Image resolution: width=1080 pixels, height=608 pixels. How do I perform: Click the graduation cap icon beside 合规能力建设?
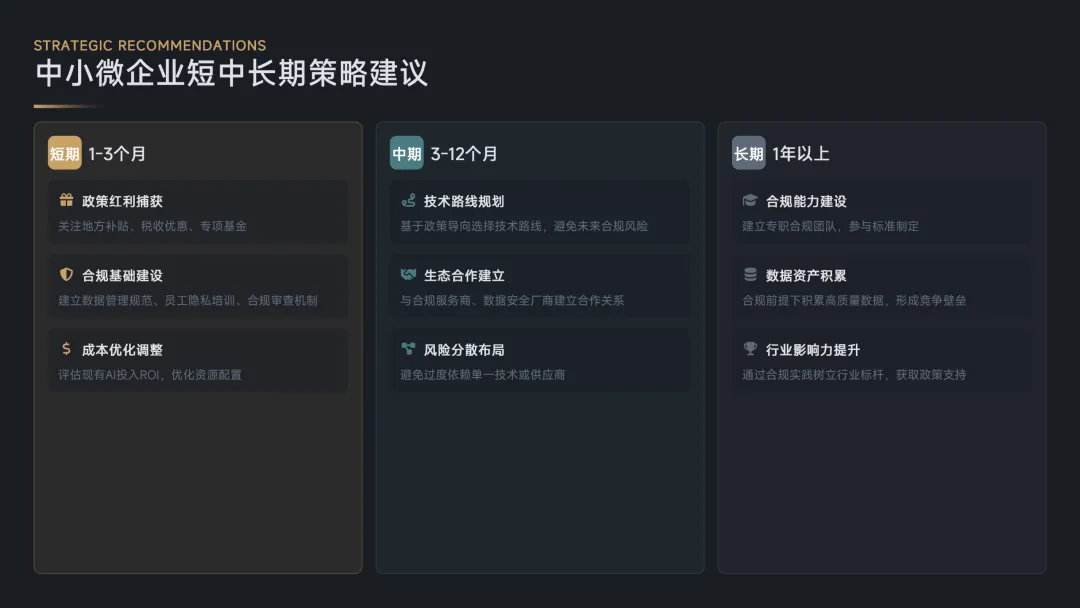coord(750,201)
